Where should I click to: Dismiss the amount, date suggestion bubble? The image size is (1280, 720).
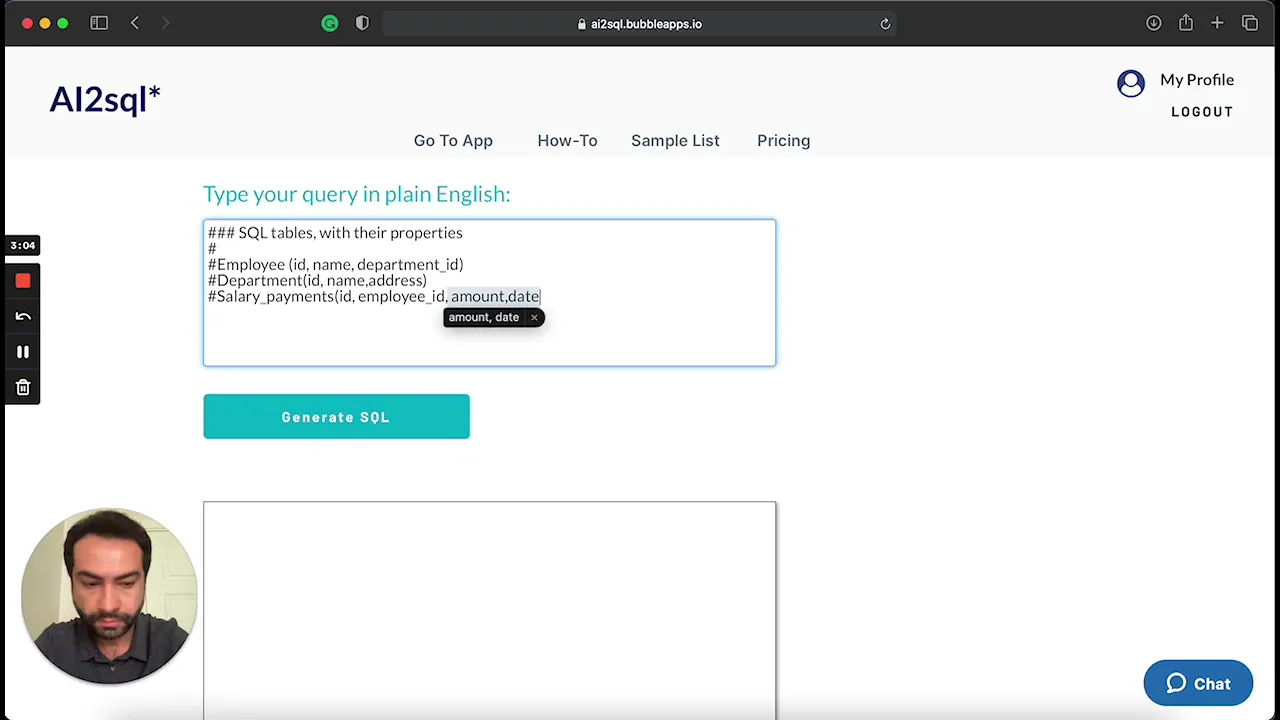534,317
